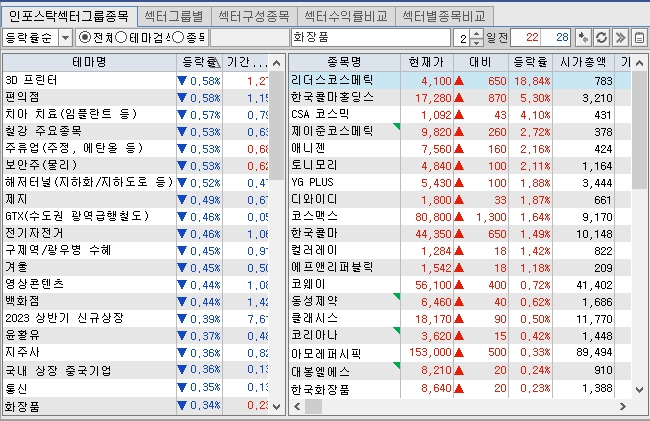Select 한국콜마홀딩스 stock row
Screen dimensions: 650x421
[x=460, y=97]
